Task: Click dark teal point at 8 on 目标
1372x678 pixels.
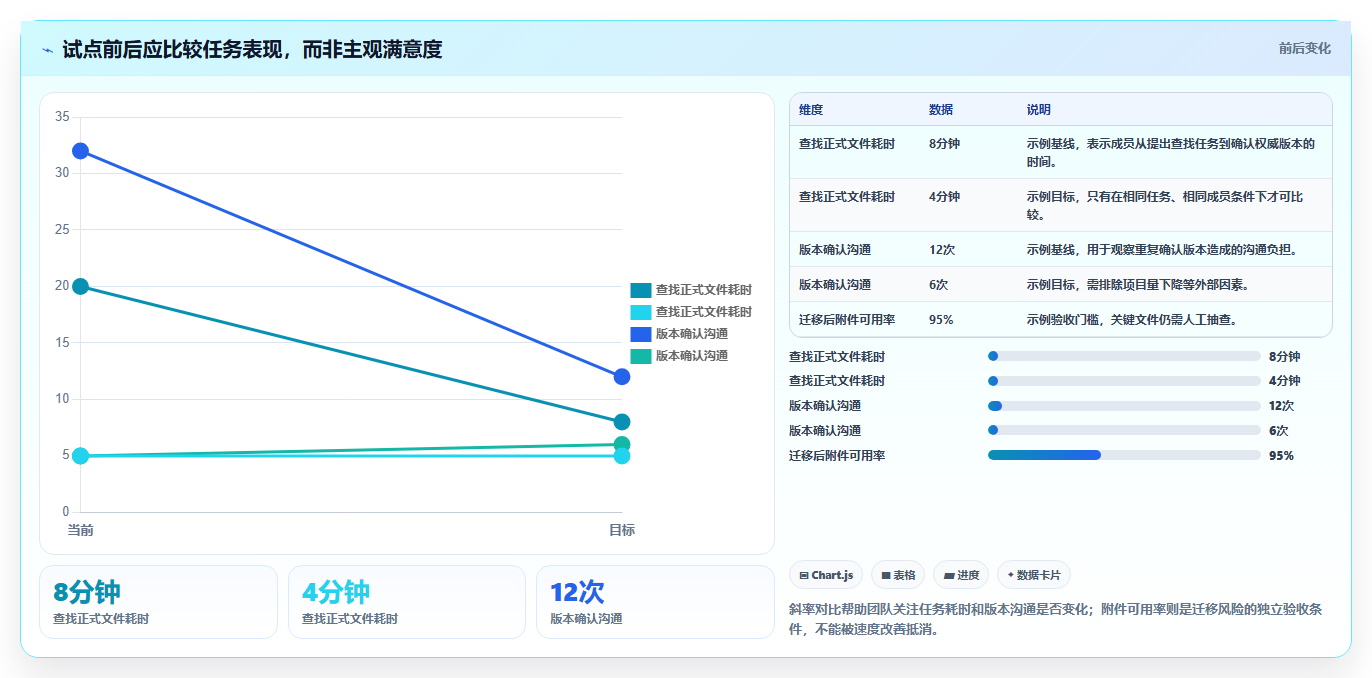Action: (622, 422)
